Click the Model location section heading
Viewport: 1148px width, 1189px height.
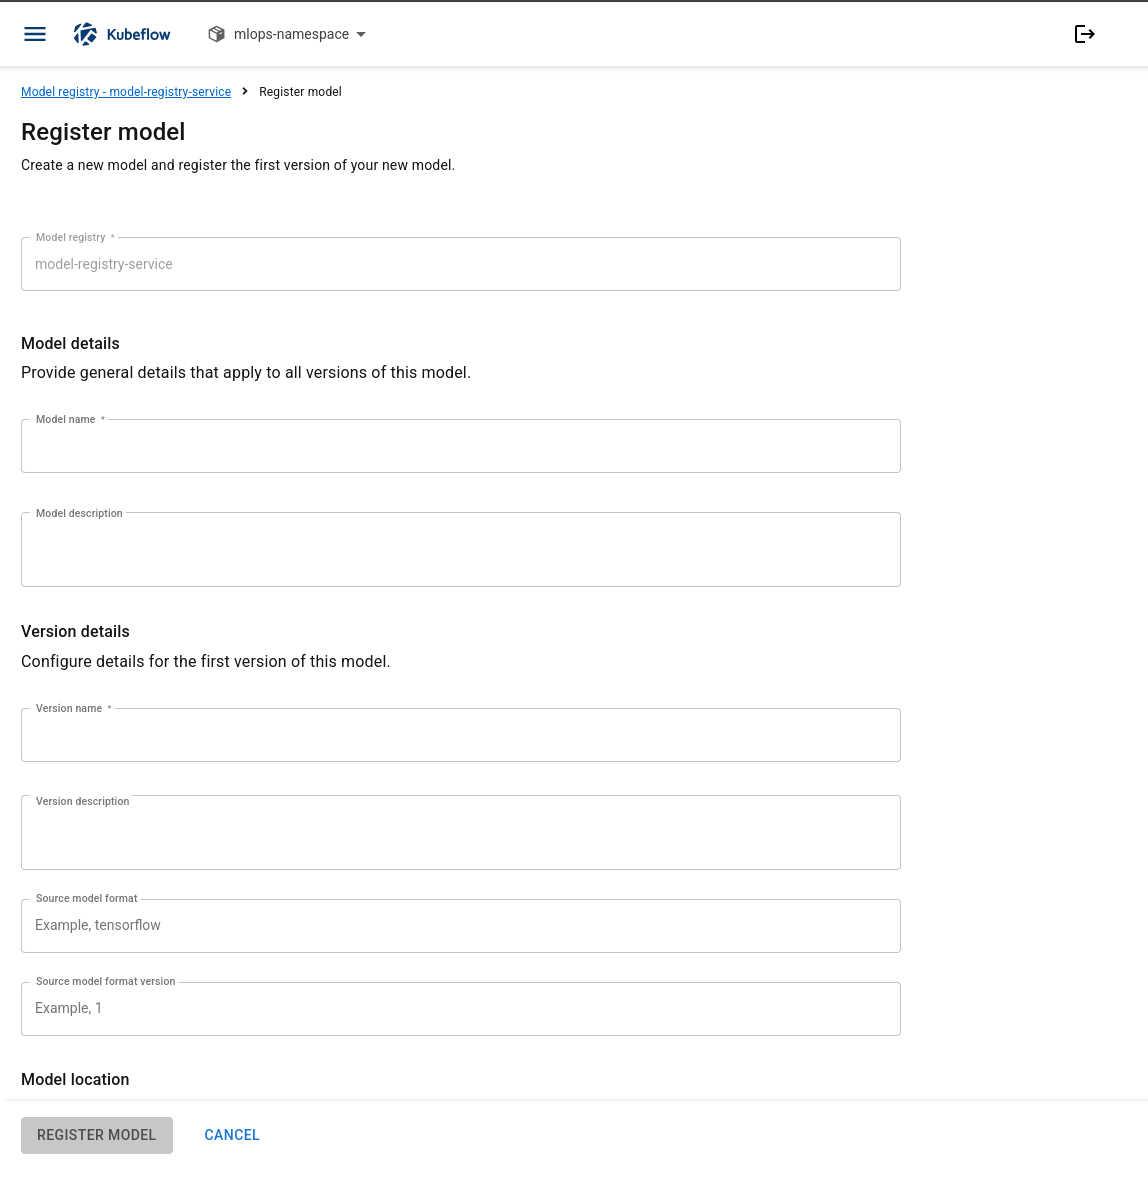click(75, 1079)
